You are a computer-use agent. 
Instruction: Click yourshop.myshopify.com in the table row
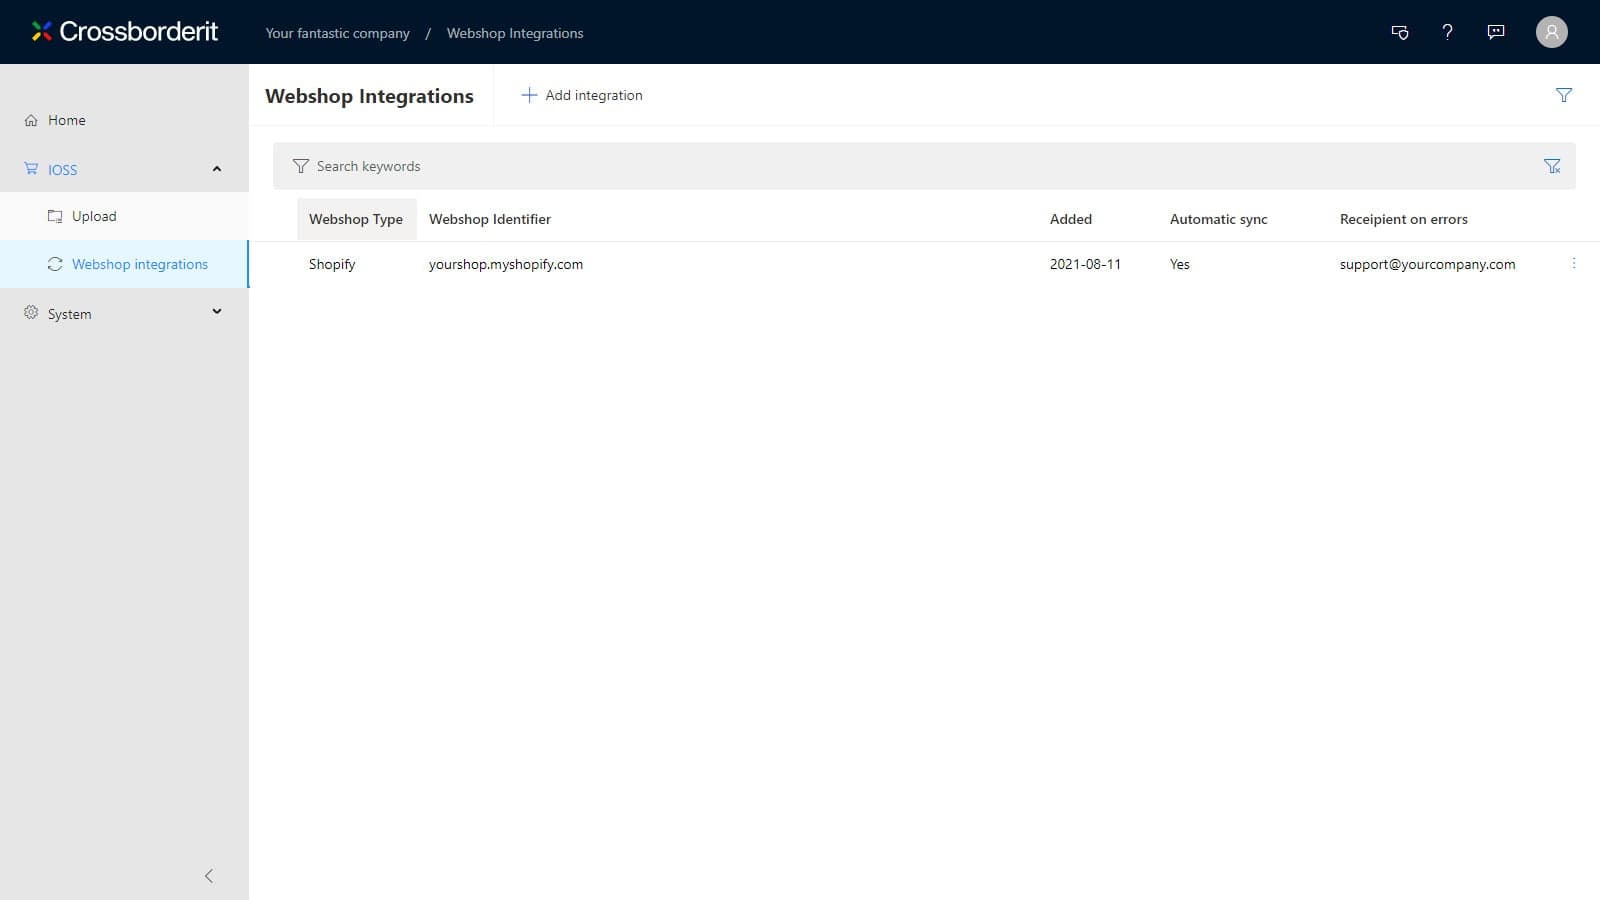506,264
